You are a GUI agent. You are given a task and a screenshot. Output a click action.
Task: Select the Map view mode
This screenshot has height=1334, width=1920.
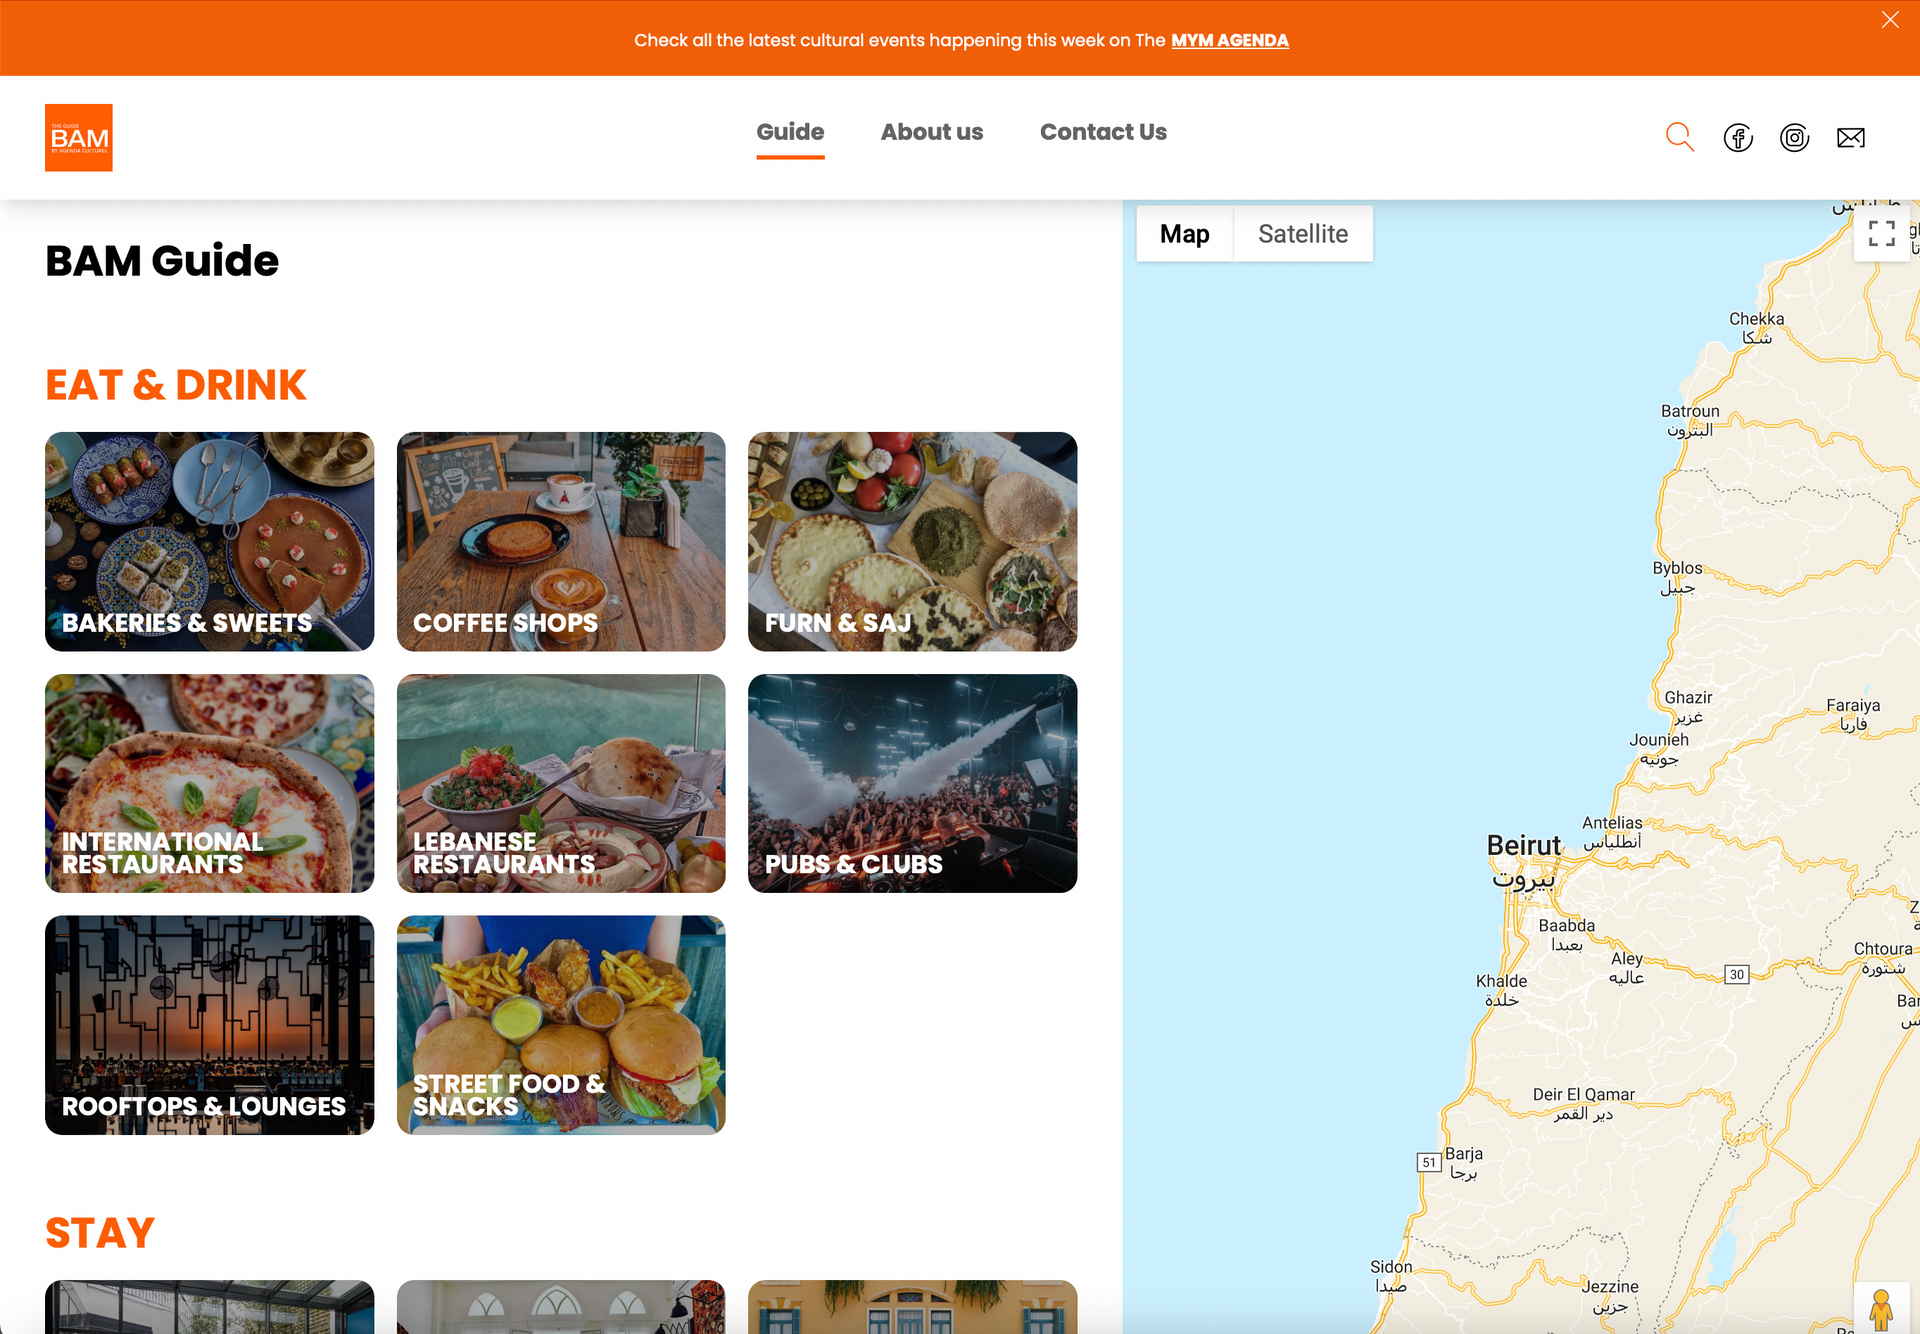click(1185, 233)
